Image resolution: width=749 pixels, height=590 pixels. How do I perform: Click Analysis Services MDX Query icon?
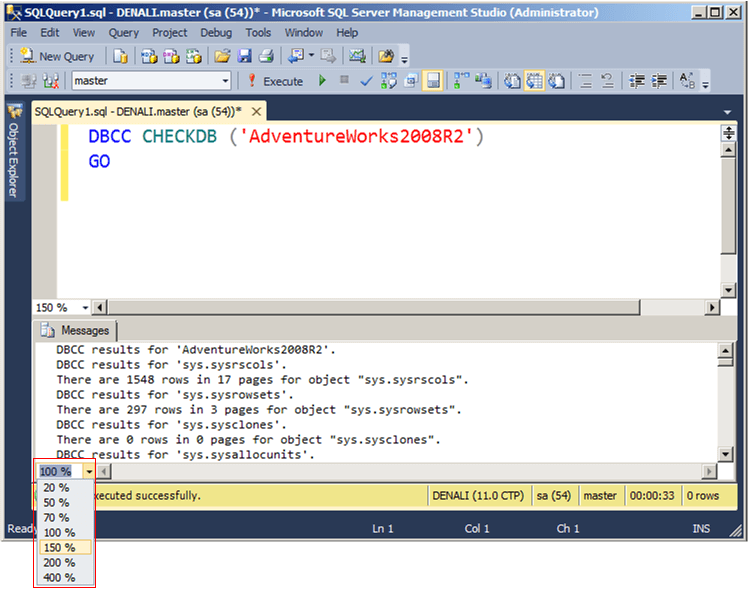(x=149, y=56)
